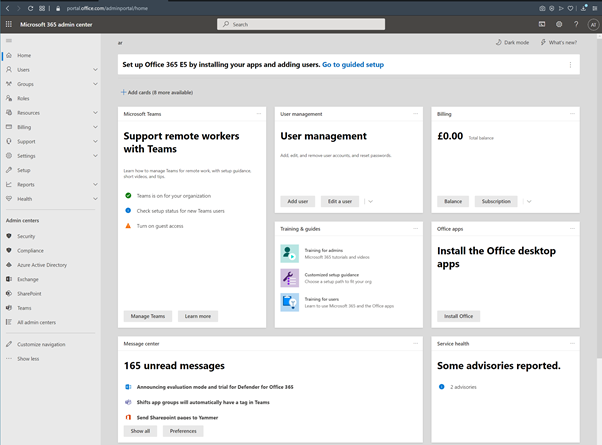Click the Health heart icon

(x=9, y=199)
